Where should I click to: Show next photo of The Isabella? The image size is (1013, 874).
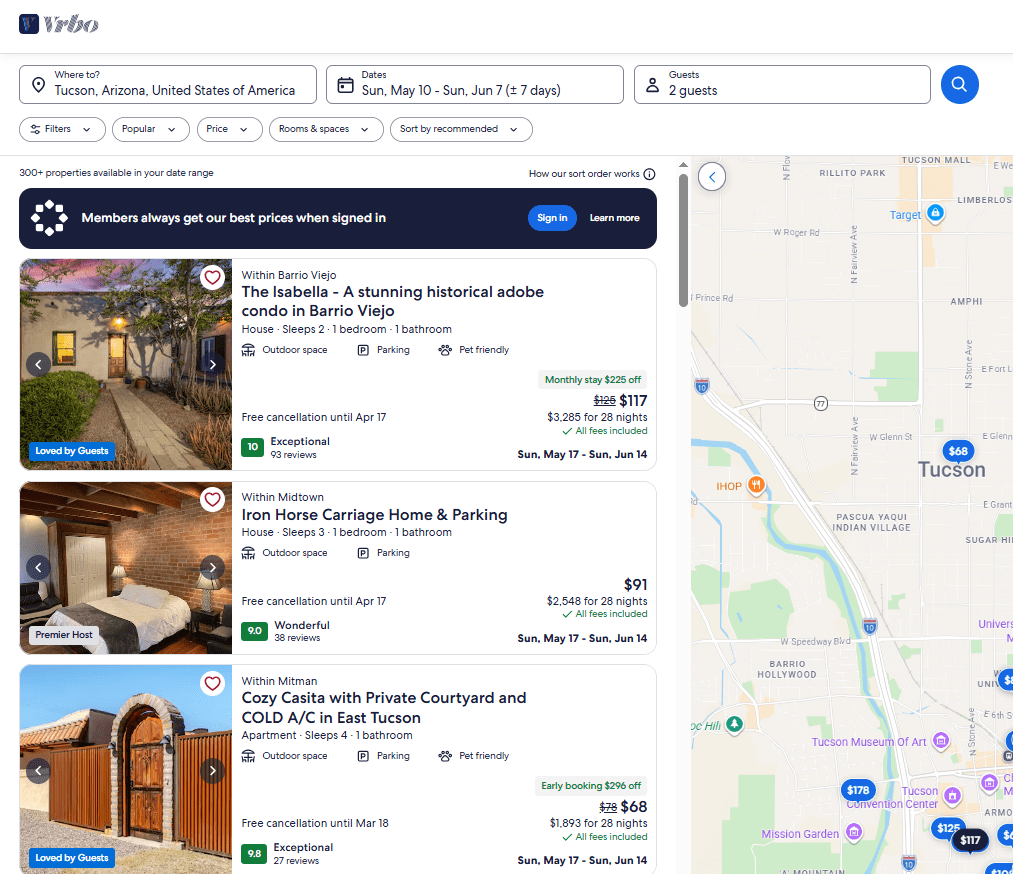coord(212,364)
